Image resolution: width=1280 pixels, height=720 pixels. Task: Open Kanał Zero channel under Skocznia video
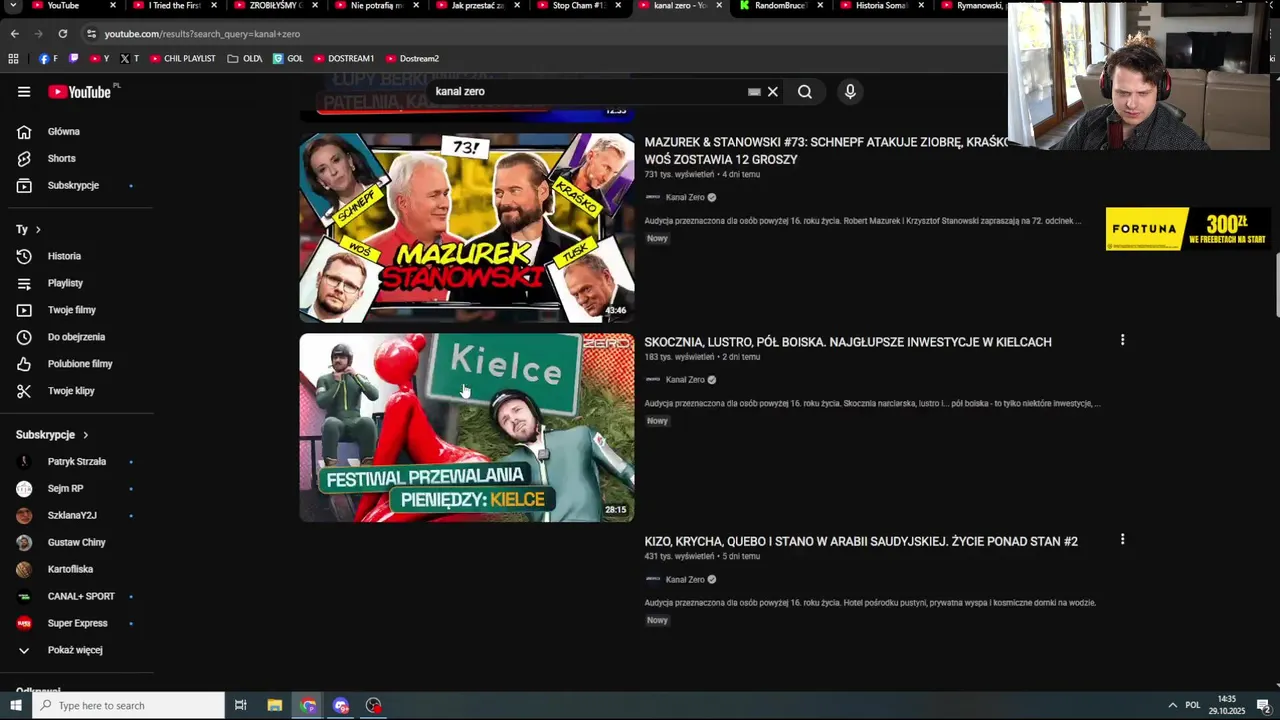click(685, 380)
